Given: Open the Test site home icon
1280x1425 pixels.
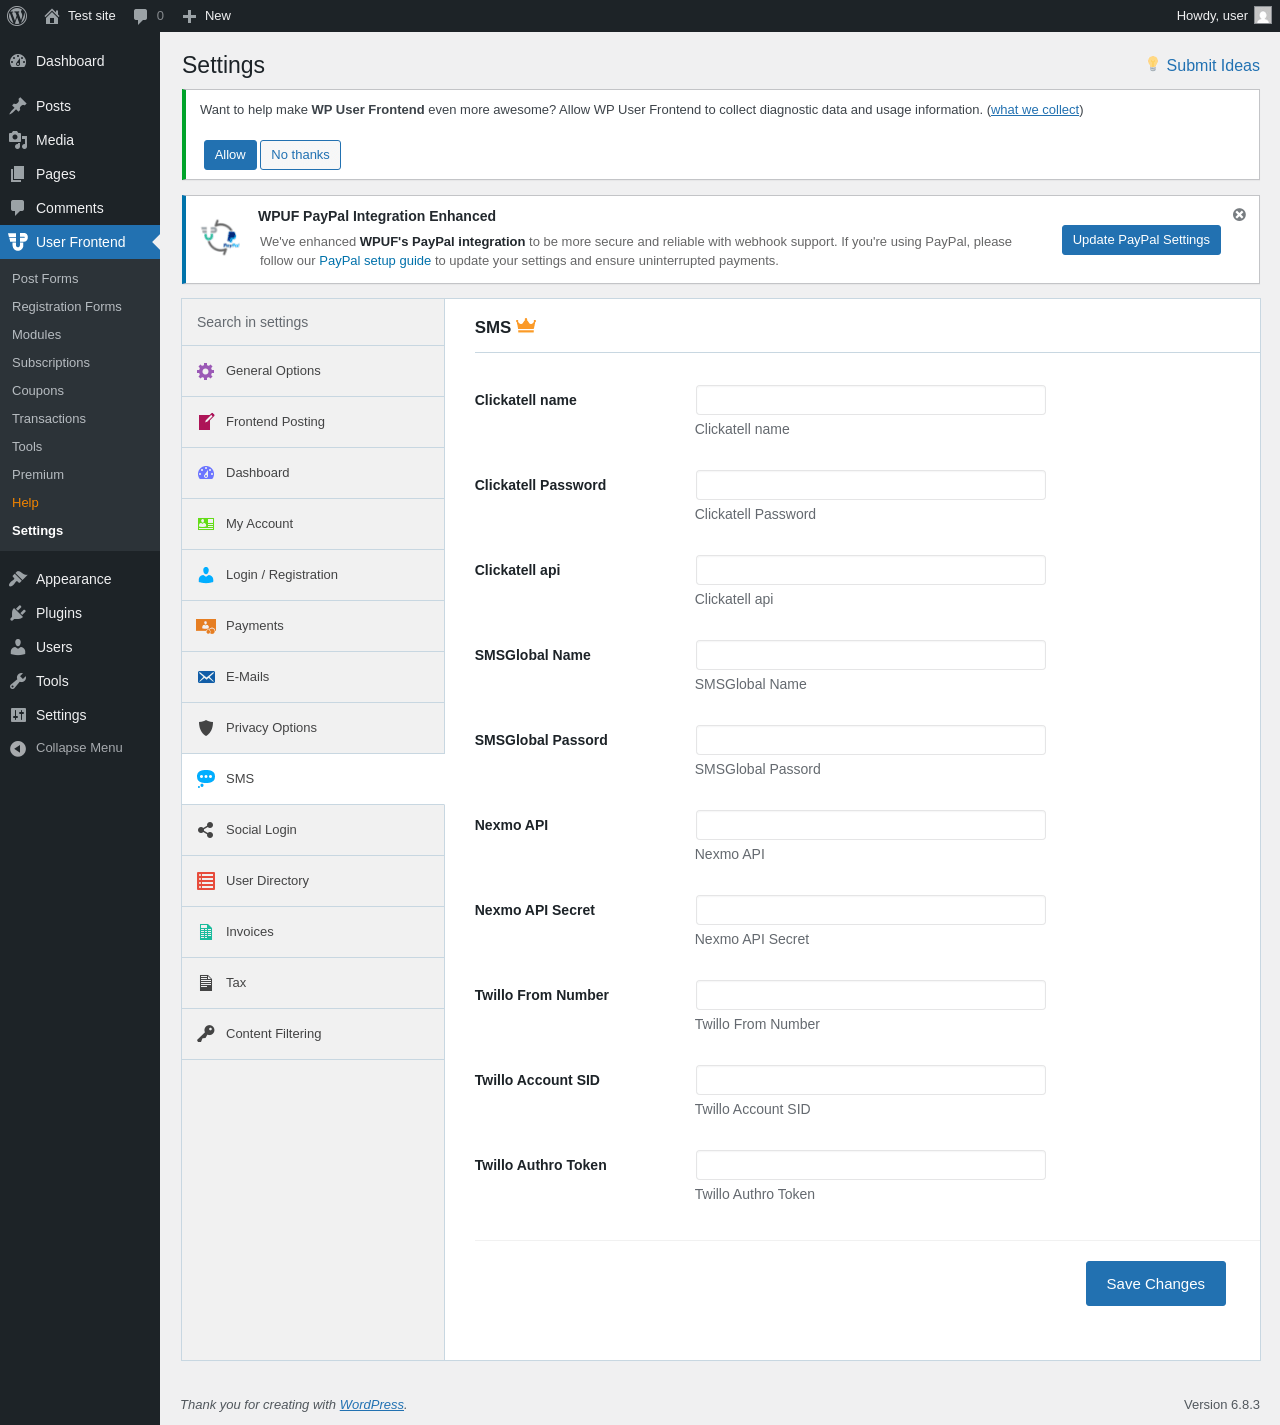Looking at the screenshot, I should point(52,16).
